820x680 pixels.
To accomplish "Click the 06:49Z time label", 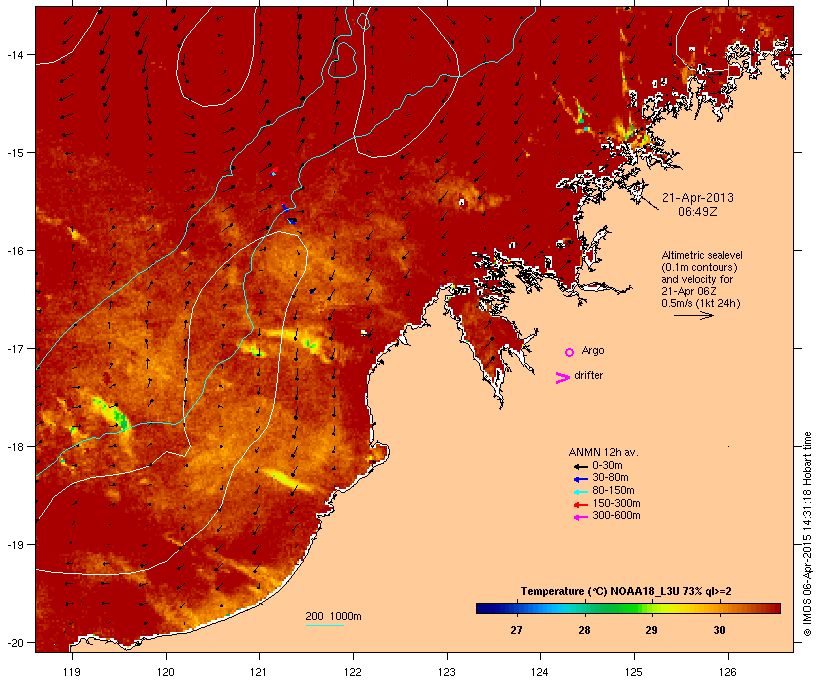I will point(698,212).
